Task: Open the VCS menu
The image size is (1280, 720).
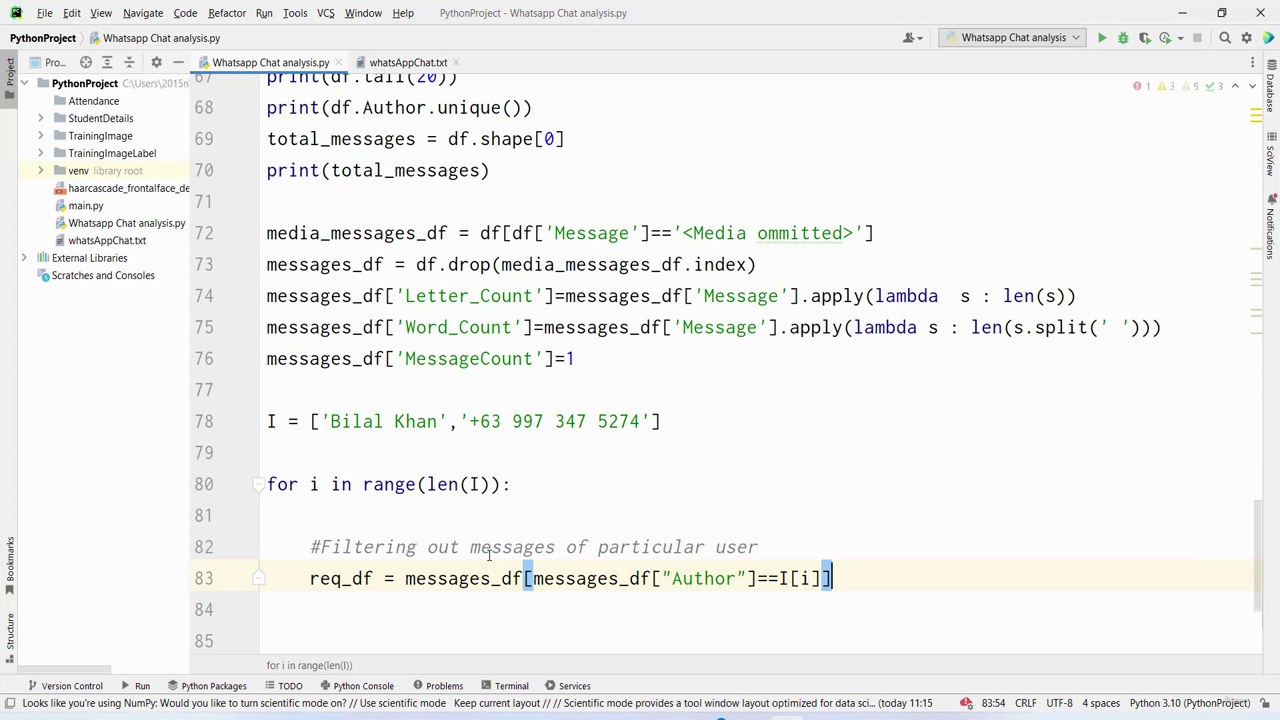Action: tap(325, 13)
